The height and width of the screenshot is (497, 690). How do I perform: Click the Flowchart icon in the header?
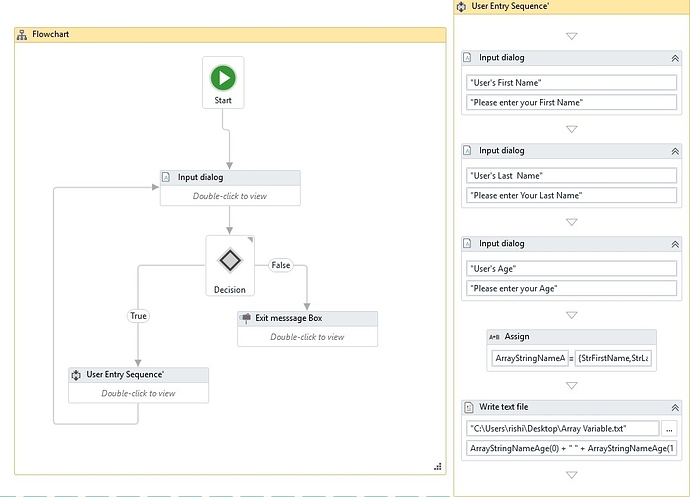22,34
